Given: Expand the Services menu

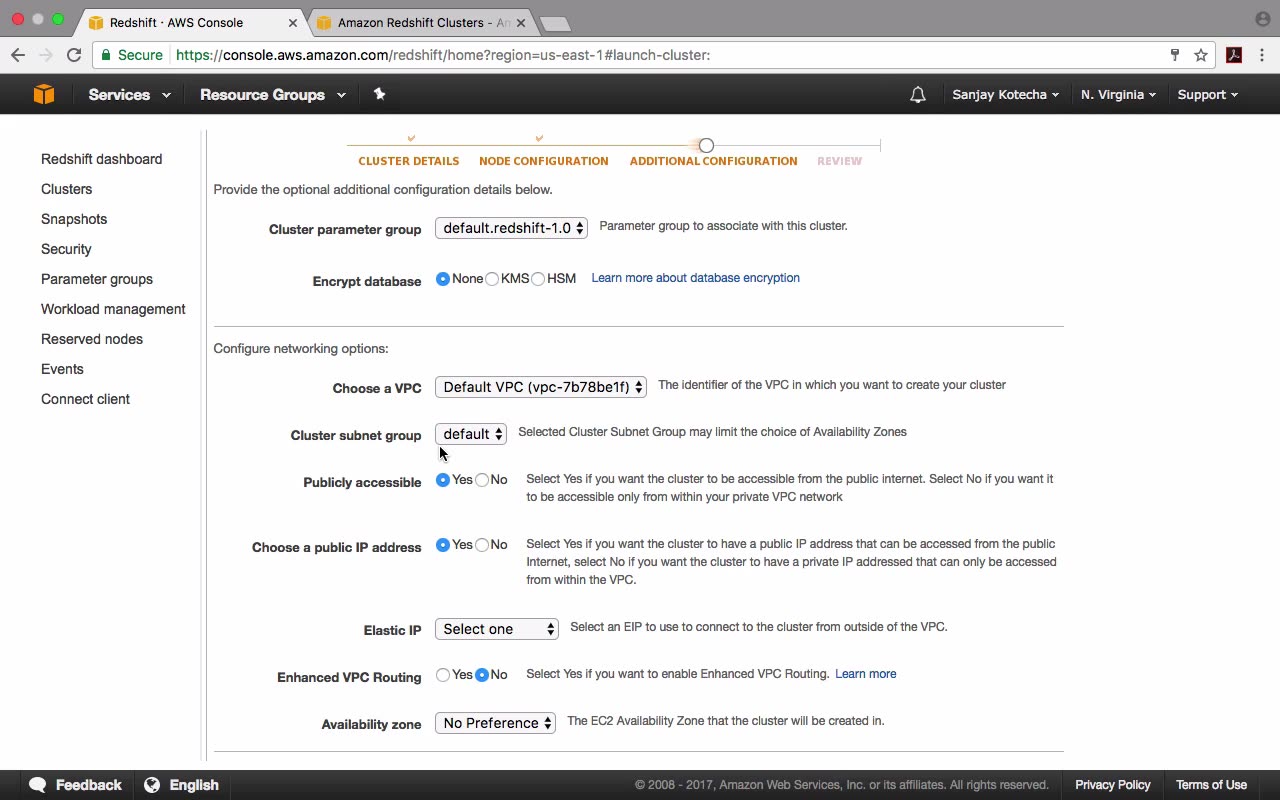Looking at the screenshot, I should 129,95.
